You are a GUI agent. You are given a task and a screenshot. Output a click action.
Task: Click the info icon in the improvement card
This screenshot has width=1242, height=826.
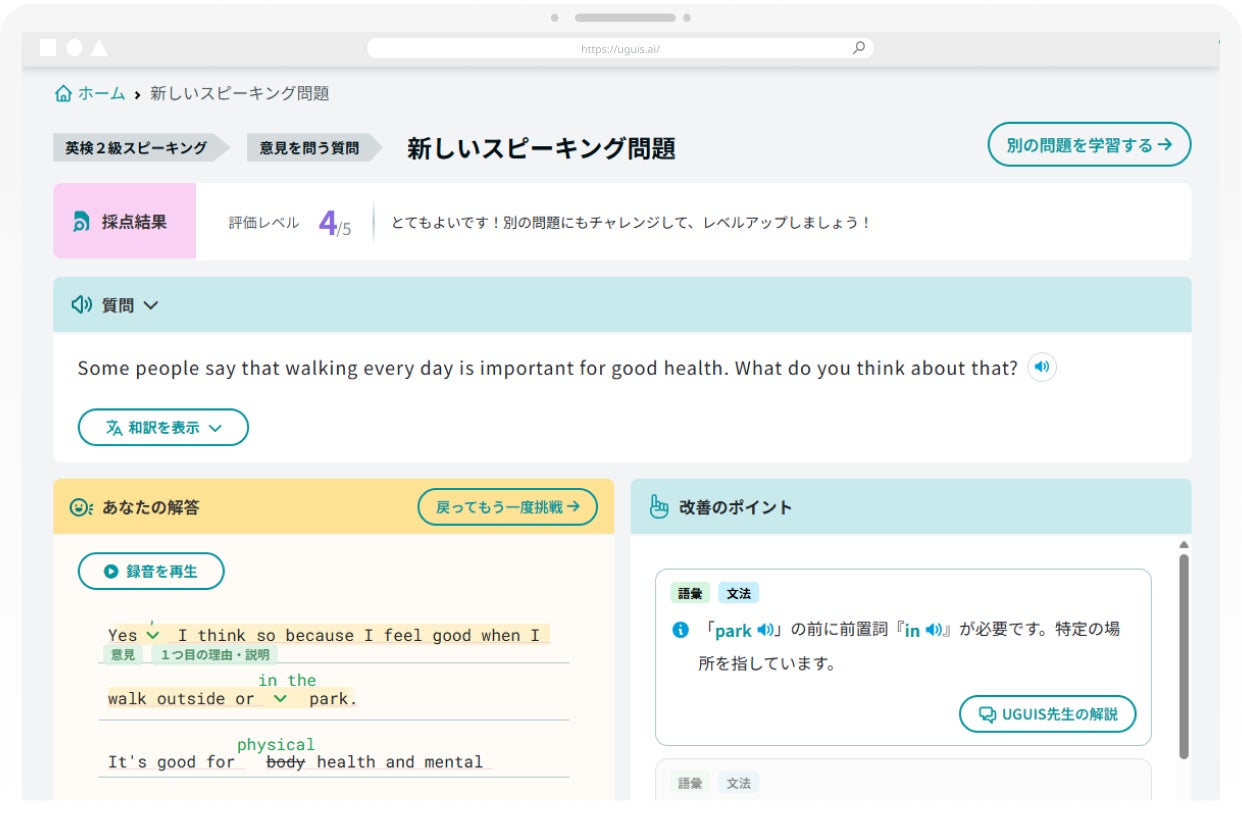(x=681, y=630)
